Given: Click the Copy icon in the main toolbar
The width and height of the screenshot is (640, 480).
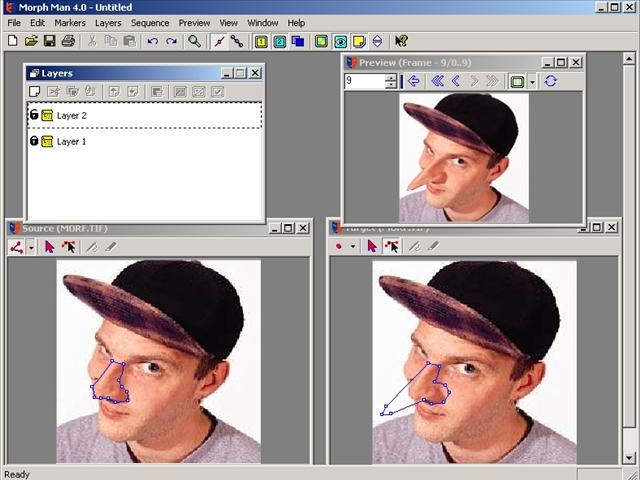Looking at the screenshot, I should [111, 41].
